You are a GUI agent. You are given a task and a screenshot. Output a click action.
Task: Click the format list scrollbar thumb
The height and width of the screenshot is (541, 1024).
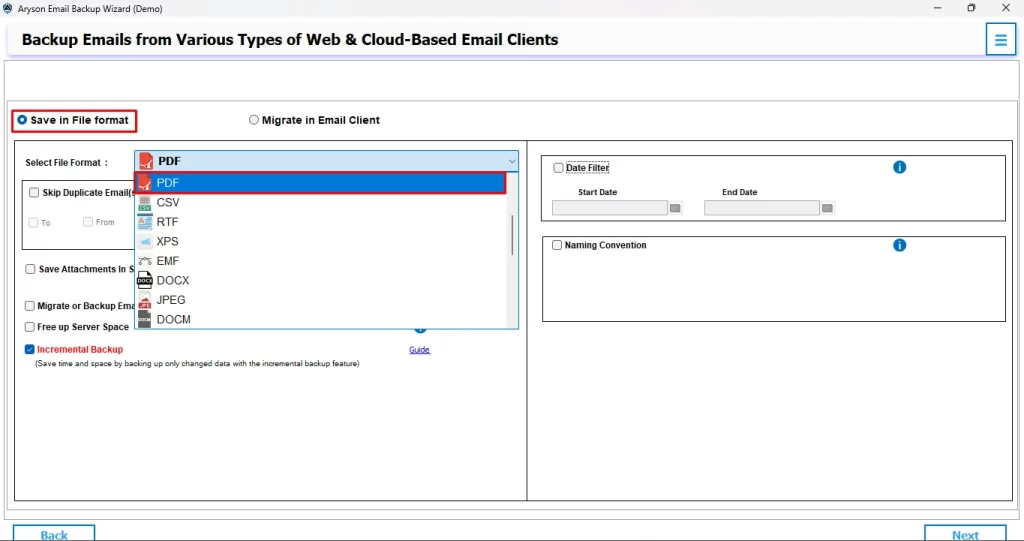tap(512, 235)
